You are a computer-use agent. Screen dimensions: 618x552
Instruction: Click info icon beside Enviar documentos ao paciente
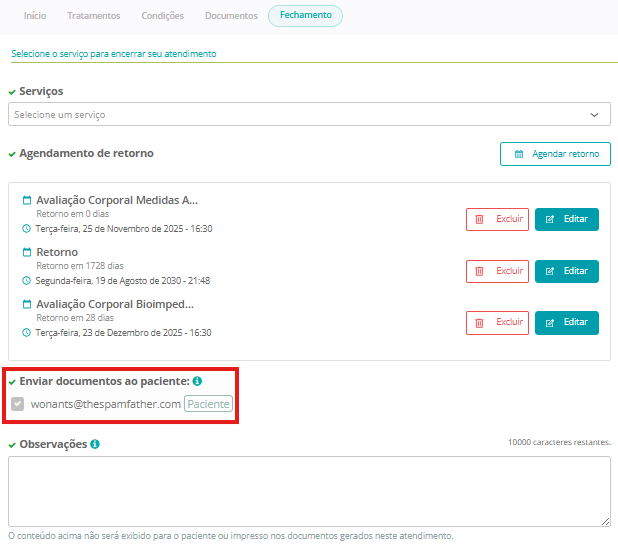pos(197,382)
